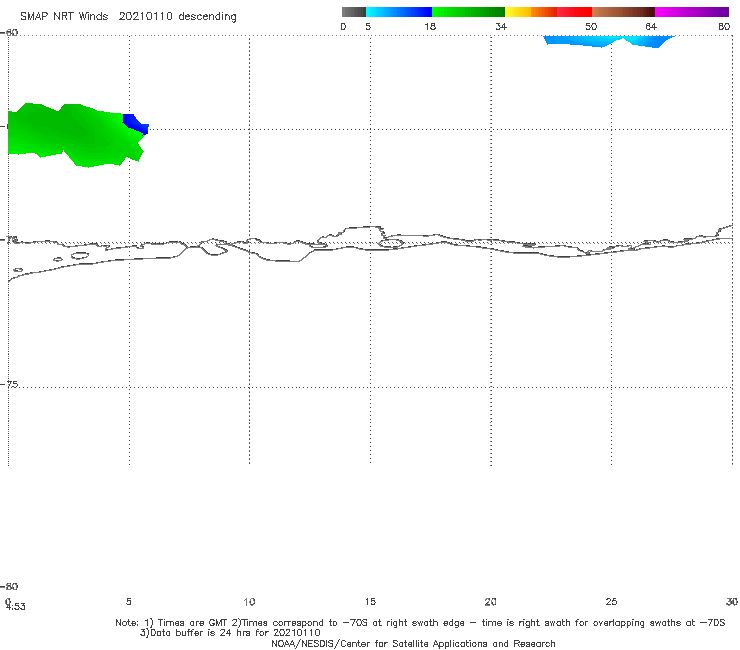This screenshot has height=650, width=740.
Task: Pick the green colorbar segment (18–34)
Action: pyautogui.click(x=468, y=12)
